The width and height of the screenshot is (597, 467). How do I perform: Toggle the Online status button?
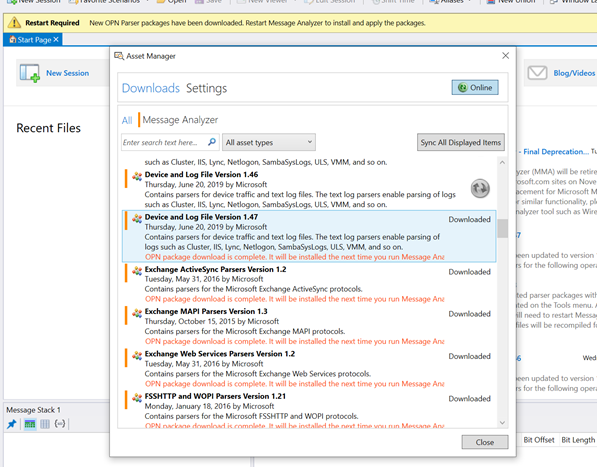[x=475, y=88]
